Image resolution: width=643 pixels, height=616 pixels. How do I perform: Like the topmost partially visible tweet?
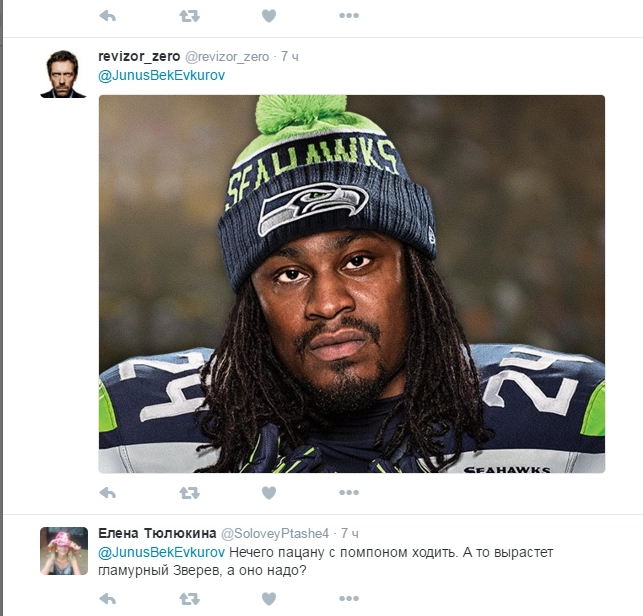click(x=269, y=16)
